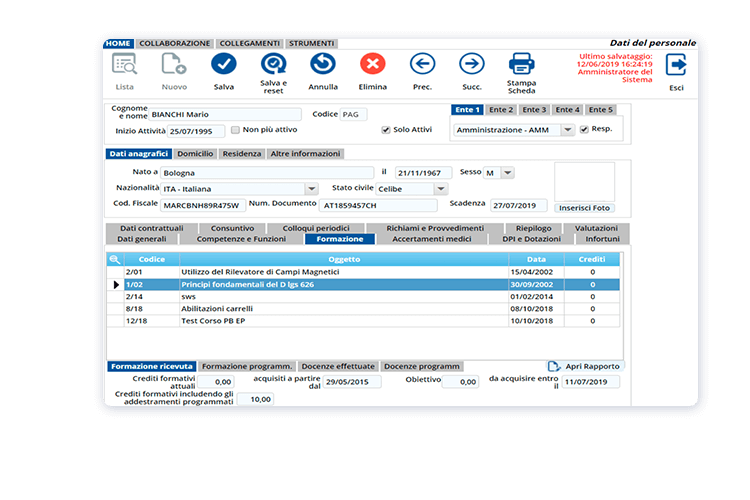The height and width of the screenshot is (500, 750).
Task: Open STRUMENTI menu tab
Action: [x=311, y=44]
